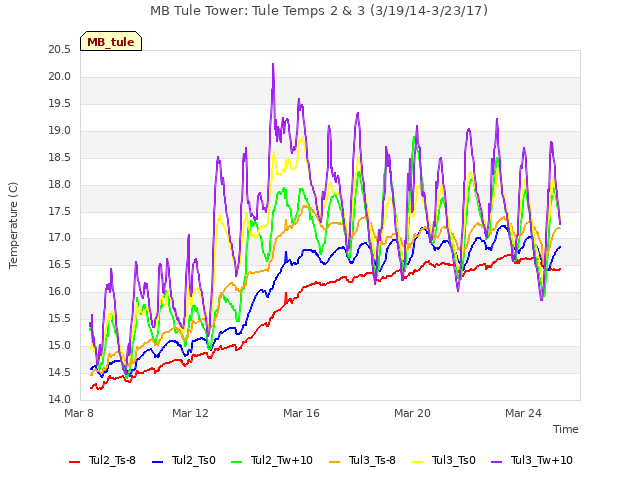The height and width of the screenshot is (480, 640).
Task: Click the green Tul2_Tw+10 legend swatch
Action: [236, 462]
